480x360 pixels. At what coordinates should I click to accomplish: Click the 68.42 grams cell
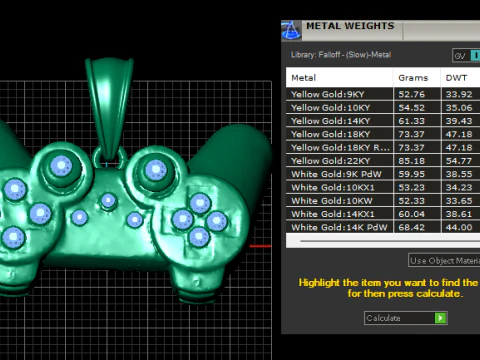tap(417, 228)
